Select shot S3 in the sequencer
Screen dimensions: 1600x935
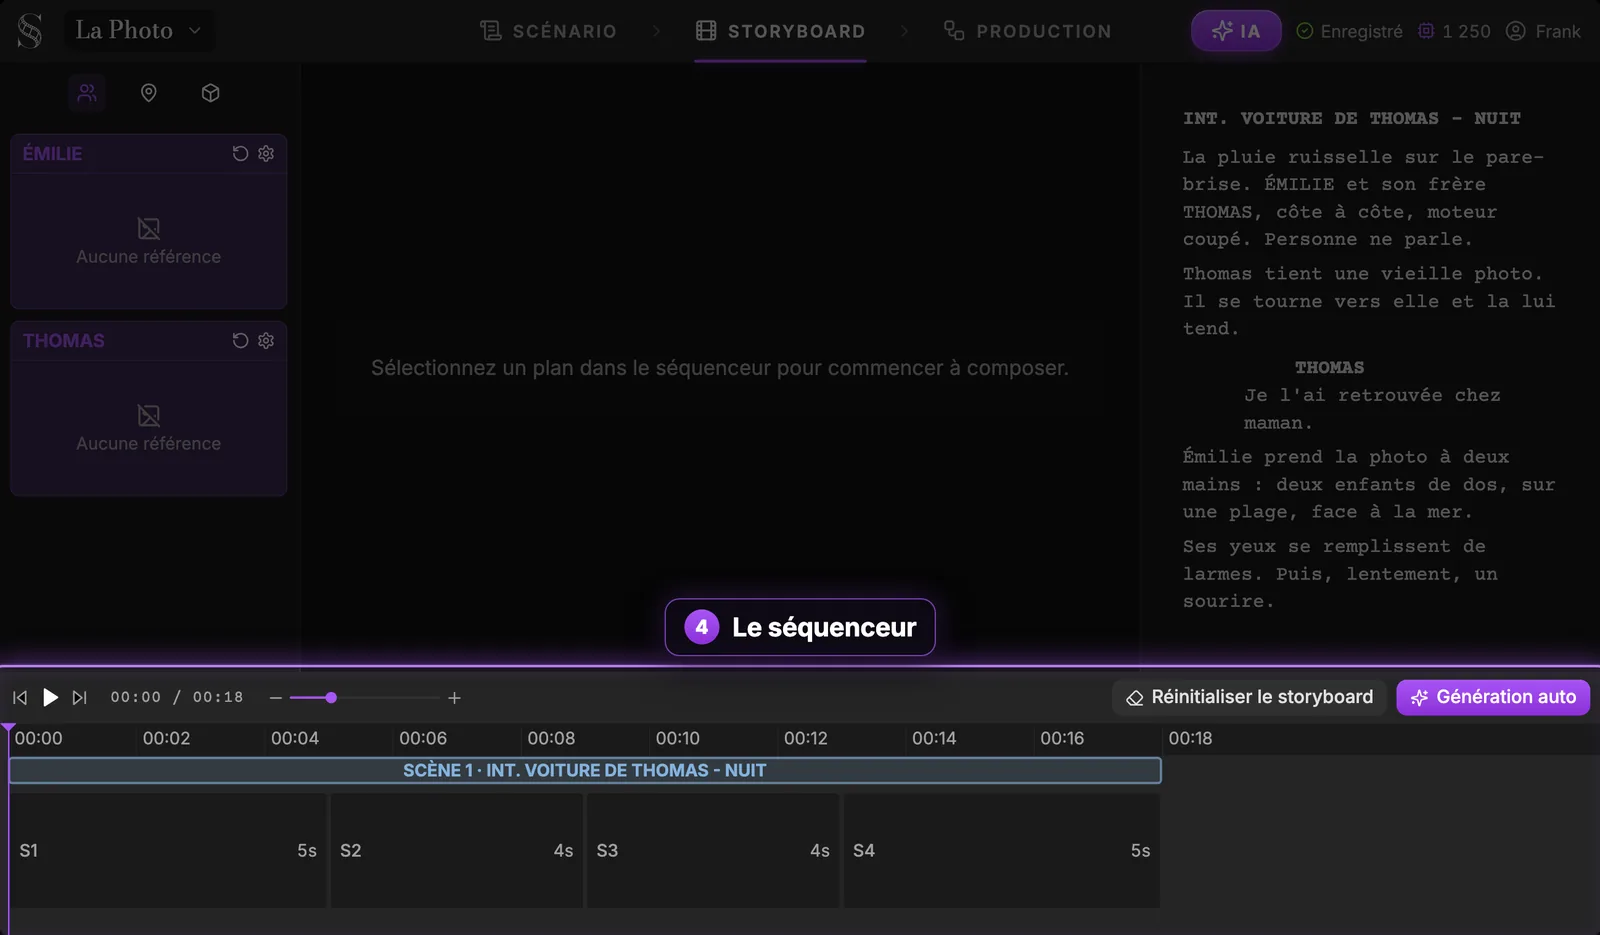click(x=713, y=851)
